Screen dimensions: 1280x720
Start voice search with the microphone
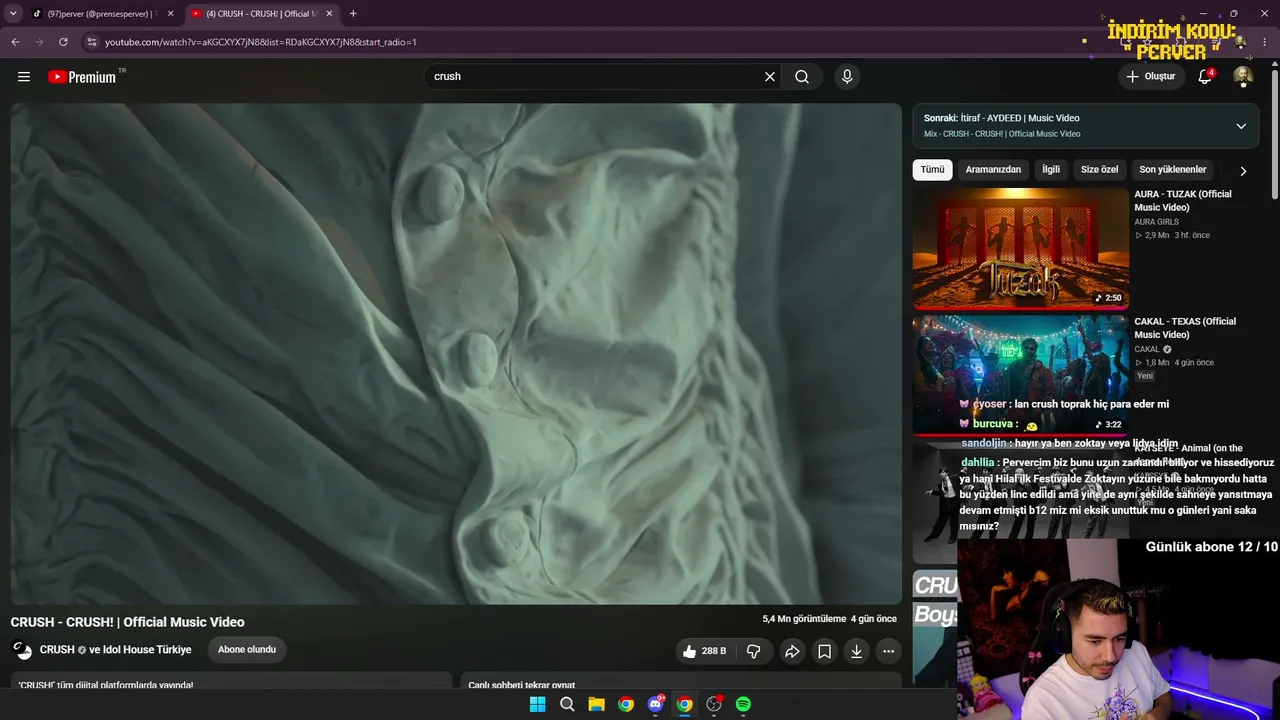pyautogui.click(x=847, y=77)
